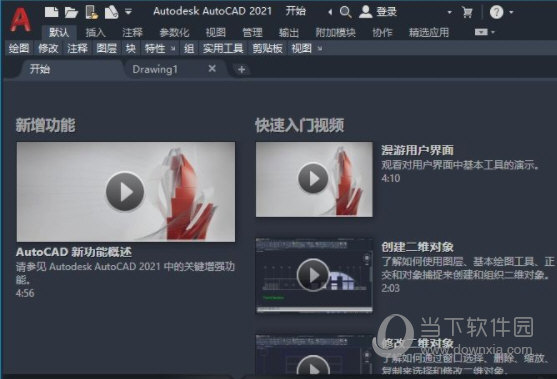Screen dimensions: 557x379
Task: Add a new drawing tab with plus
Action: pos(242,69)
